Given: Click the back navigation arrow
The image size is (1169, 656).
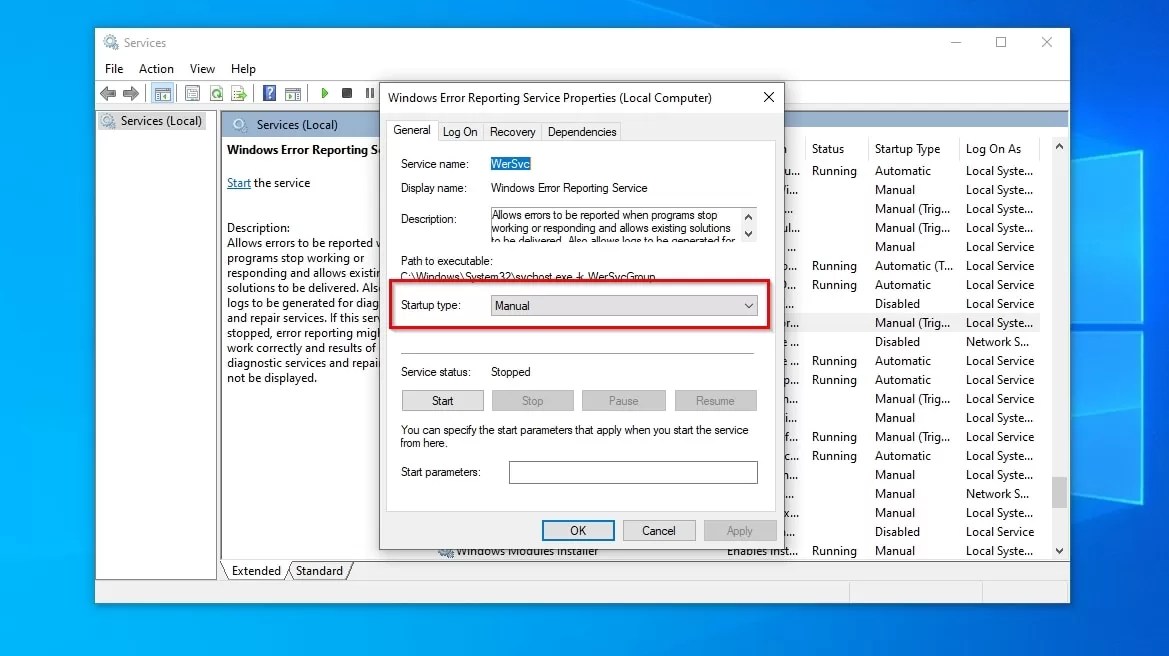Looking at the screenshot, I should tap(108, 93).
